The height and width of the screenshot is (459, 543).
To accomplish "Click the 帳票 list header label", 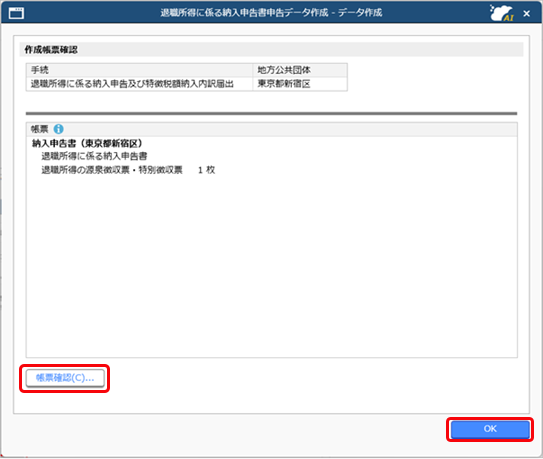I will pyautogui.click(x=39, y=129).
